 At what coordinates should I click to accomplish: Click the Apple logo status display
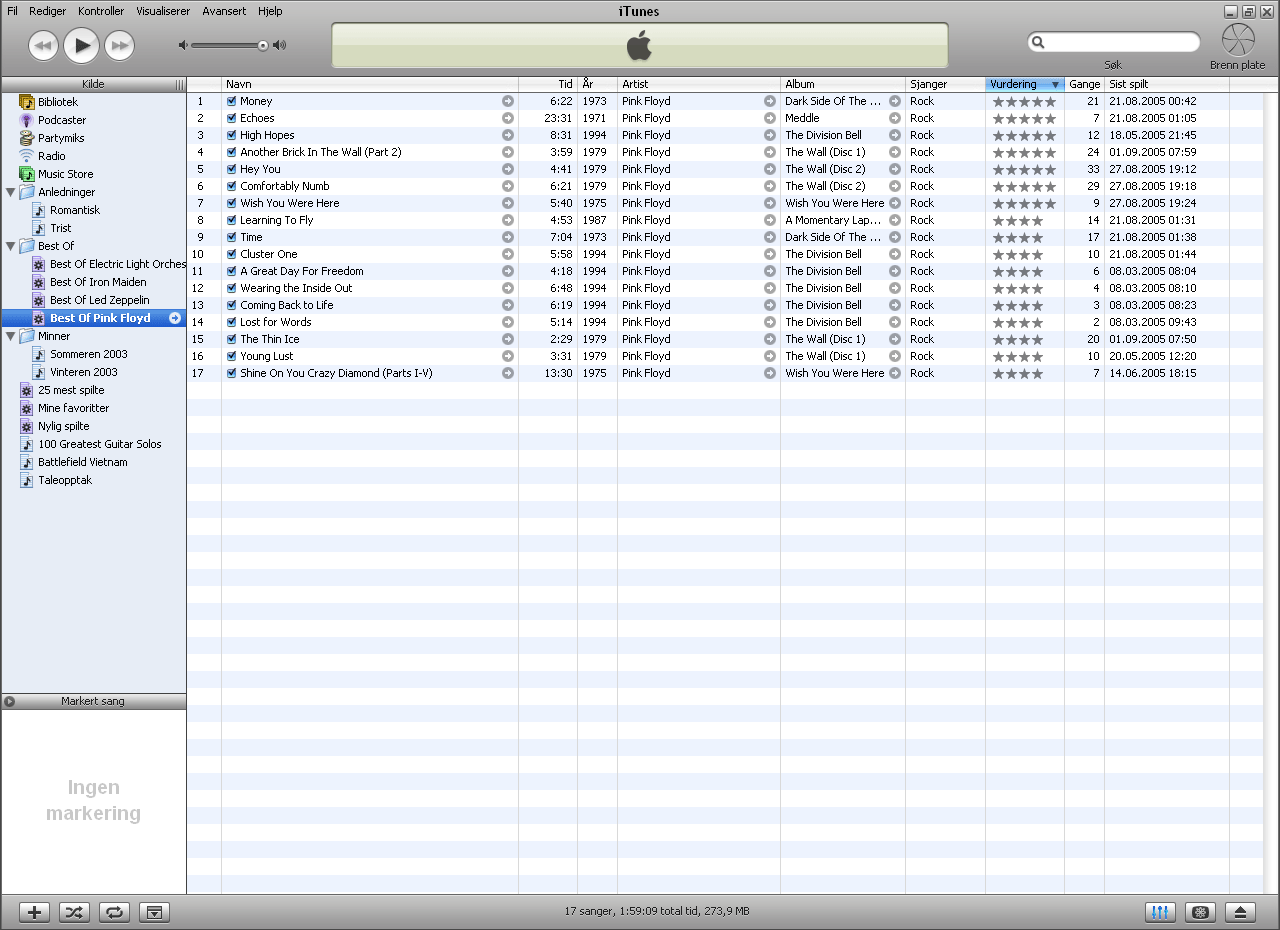(x=639, y=45)
